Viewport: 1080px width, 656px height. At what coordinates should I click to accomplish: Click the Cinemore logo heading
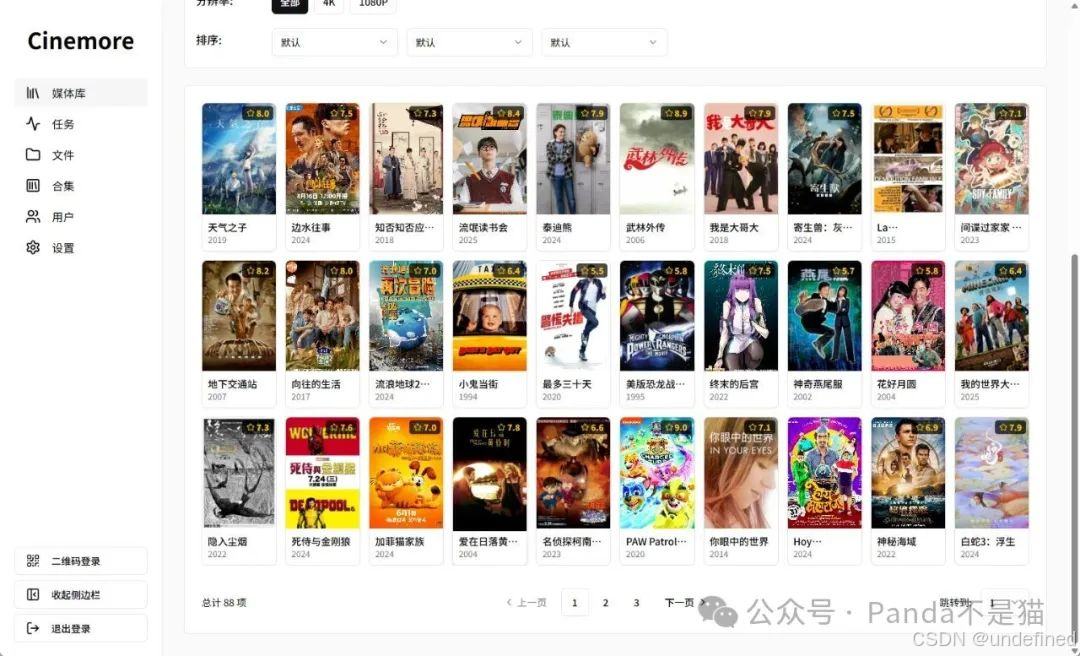[x=80, y=41]
